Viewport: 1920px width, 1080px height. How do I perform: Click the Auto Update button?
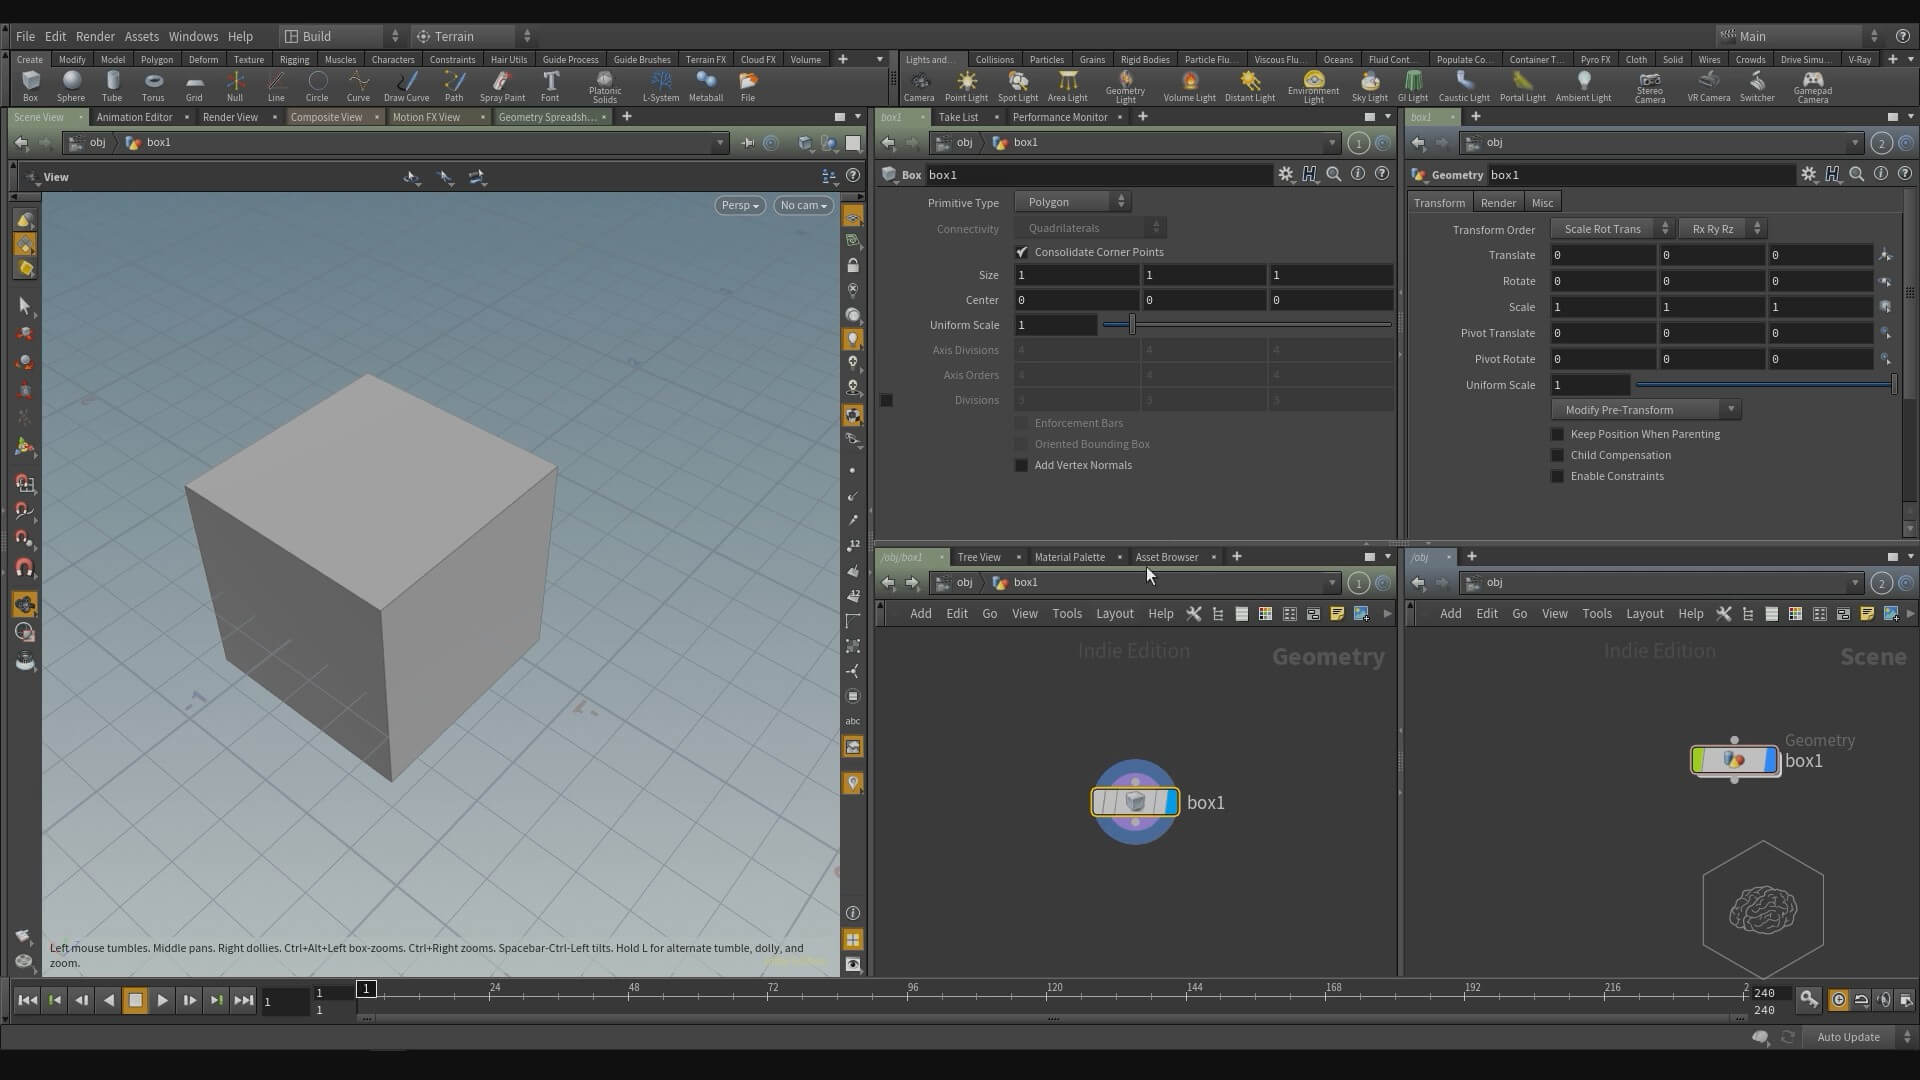[x=1847, y=1037]
